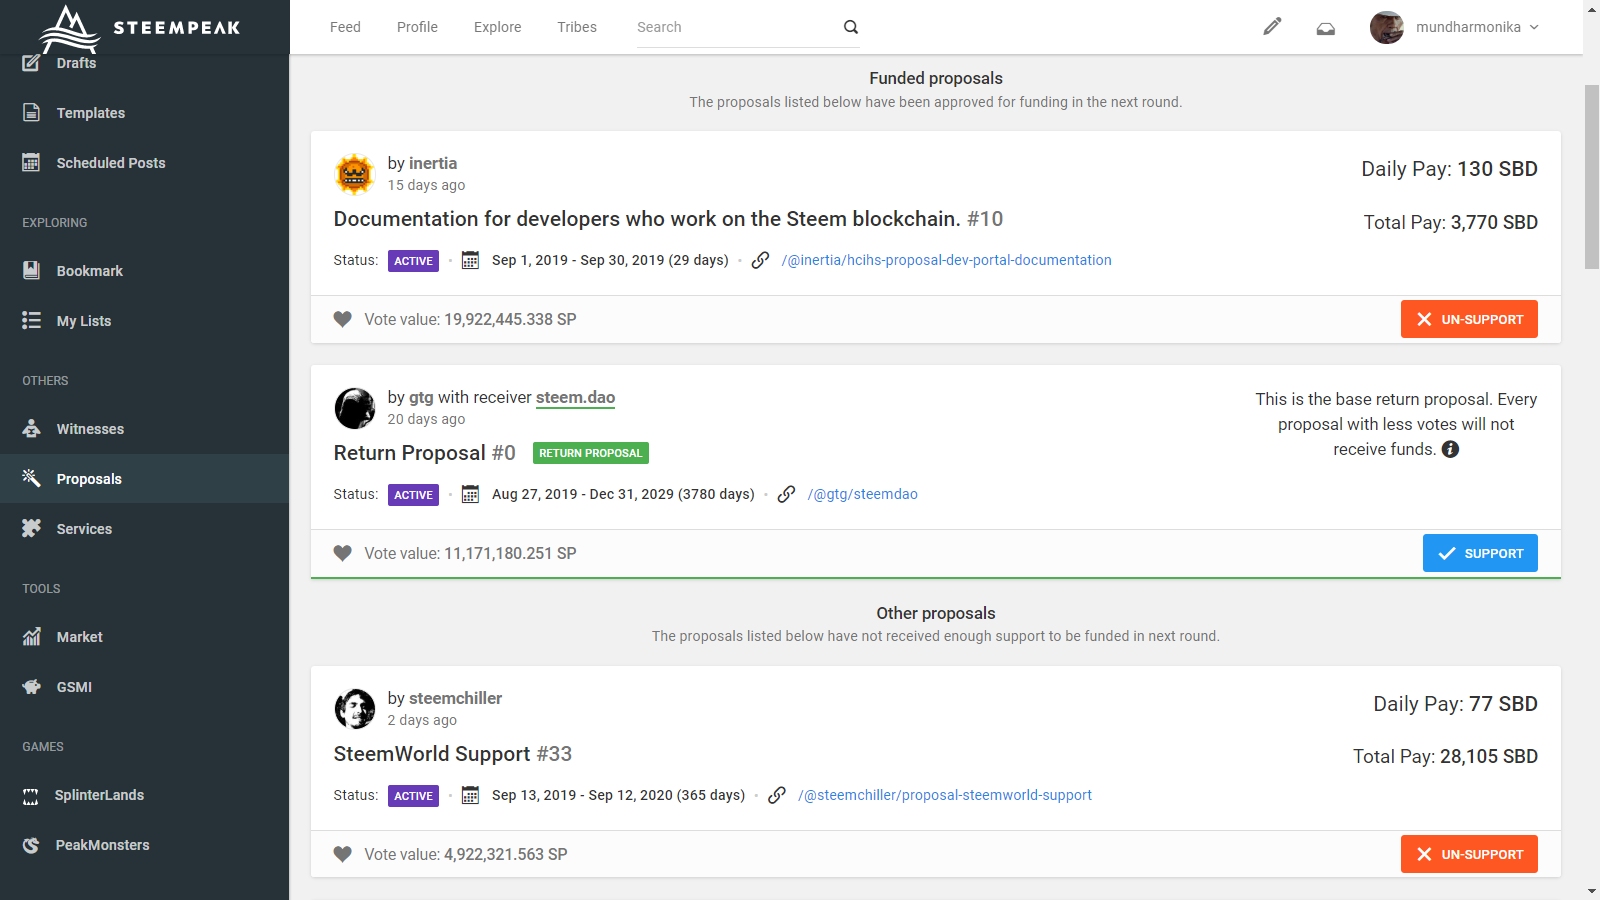Viewport: 1600px width, 900px height.
Task: Open SplinterLands game in sidebar
Action: point(99,795)
